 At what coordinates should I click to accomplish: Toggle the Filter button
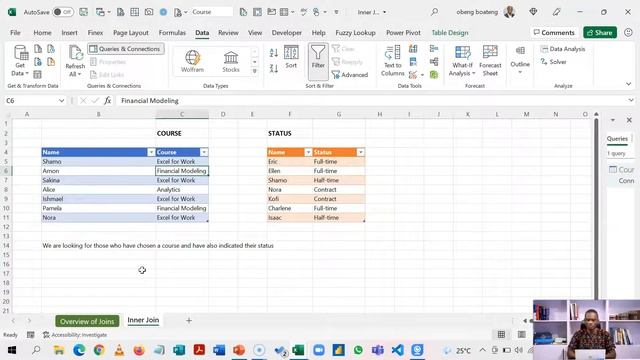click(318, 61)
